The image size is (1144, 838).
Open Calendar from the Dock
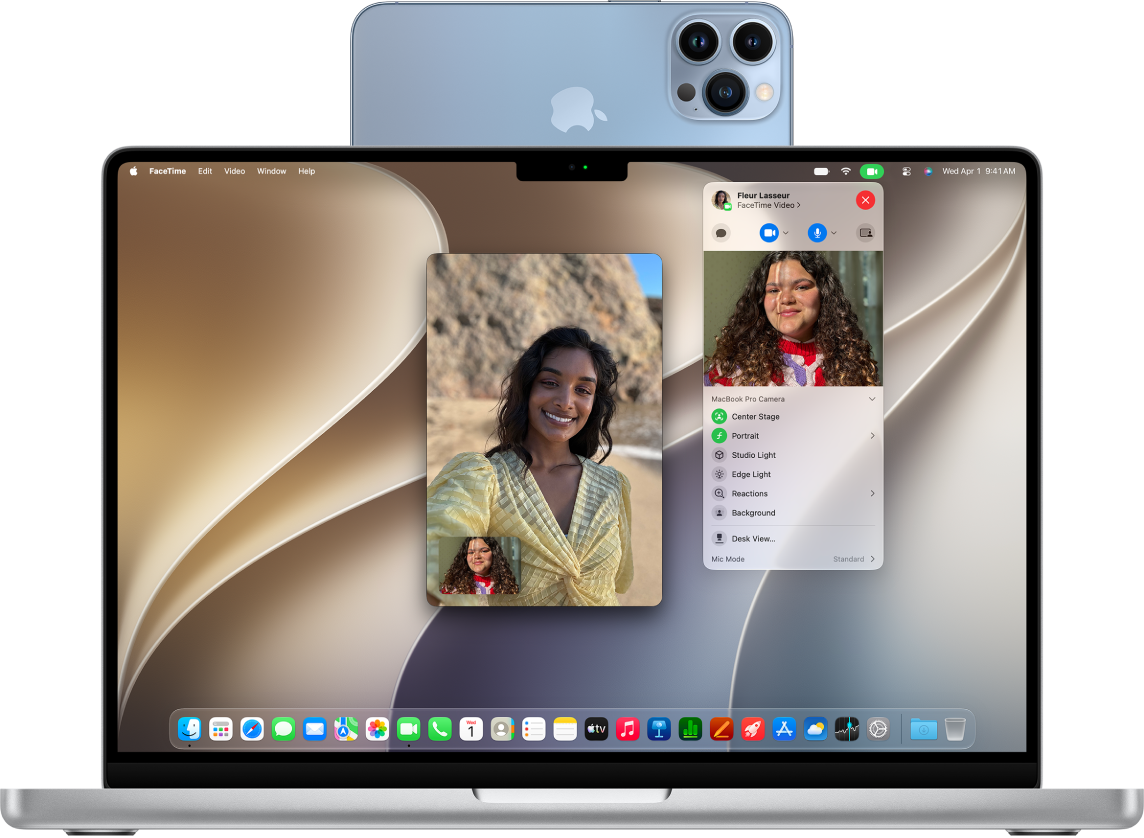point(471,729)
